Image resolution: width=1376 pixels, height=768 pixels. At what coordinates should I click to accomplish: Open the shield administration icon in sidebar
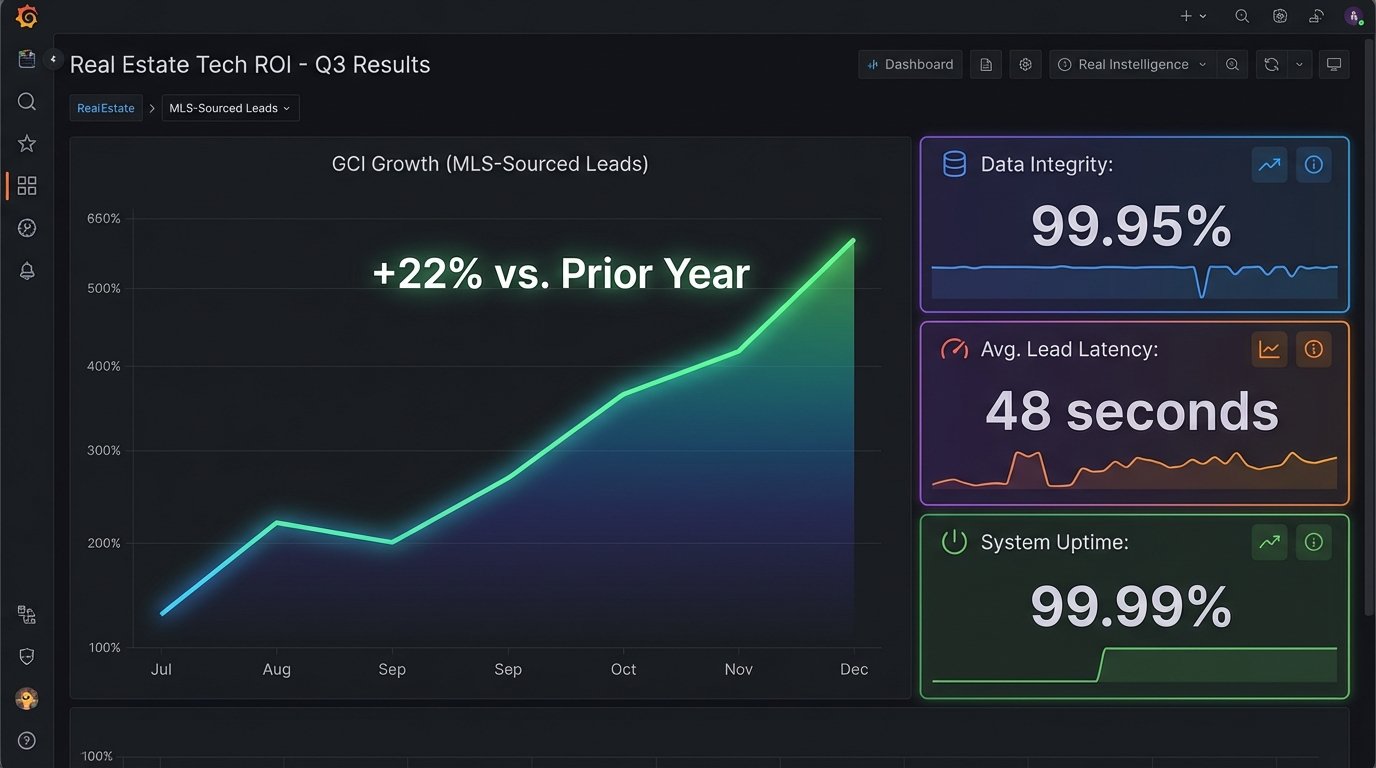[27, 656]
